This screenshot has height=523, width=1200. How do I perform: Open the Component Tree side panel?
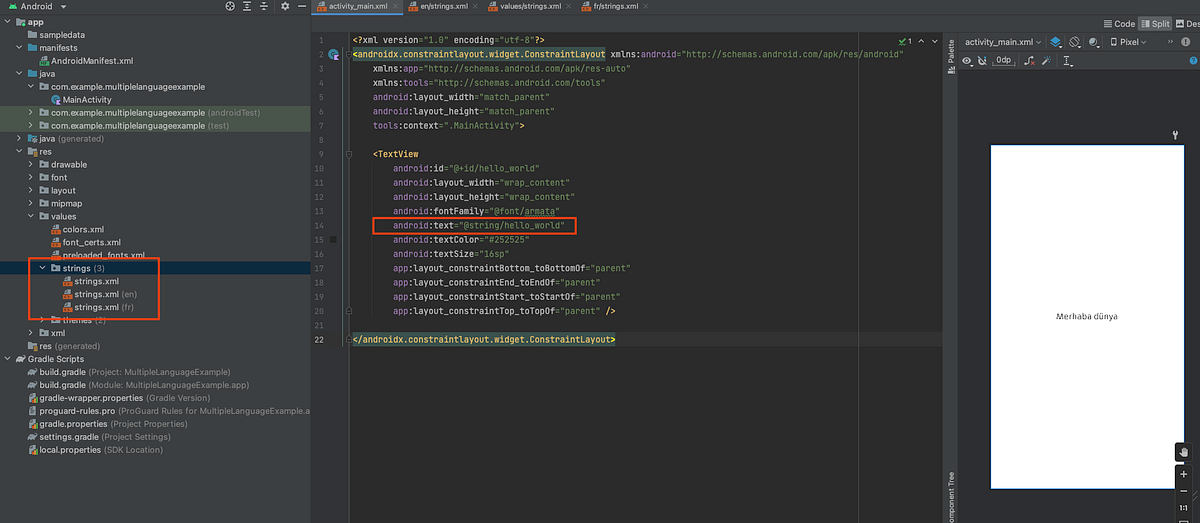[950, 497]
